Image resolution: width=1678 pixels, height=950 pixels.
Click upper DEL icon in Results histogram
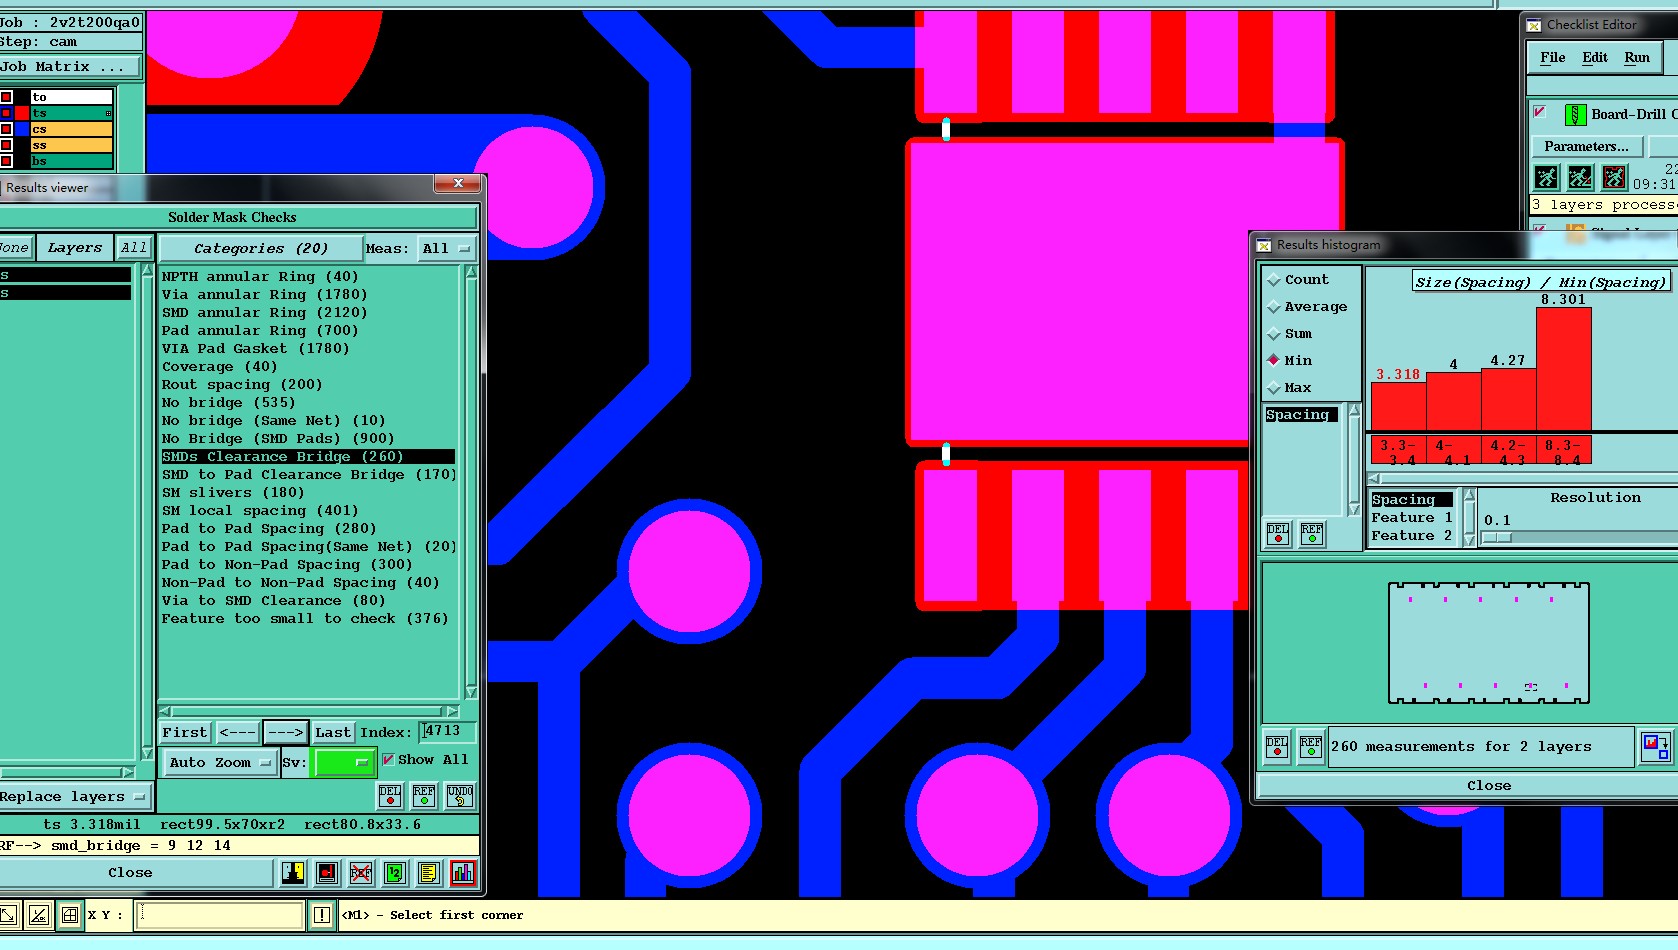click(1278, 534)
